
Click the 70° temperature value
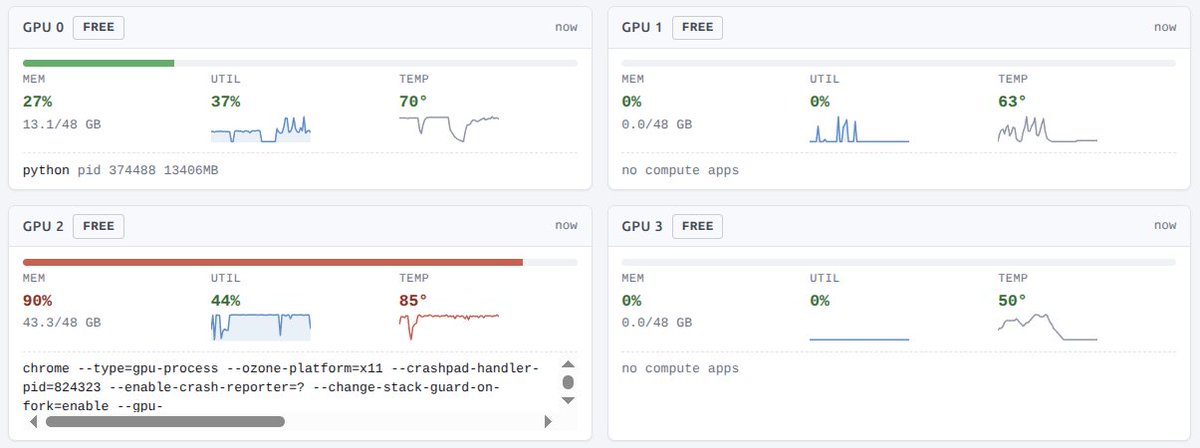[x=413, y=102]
